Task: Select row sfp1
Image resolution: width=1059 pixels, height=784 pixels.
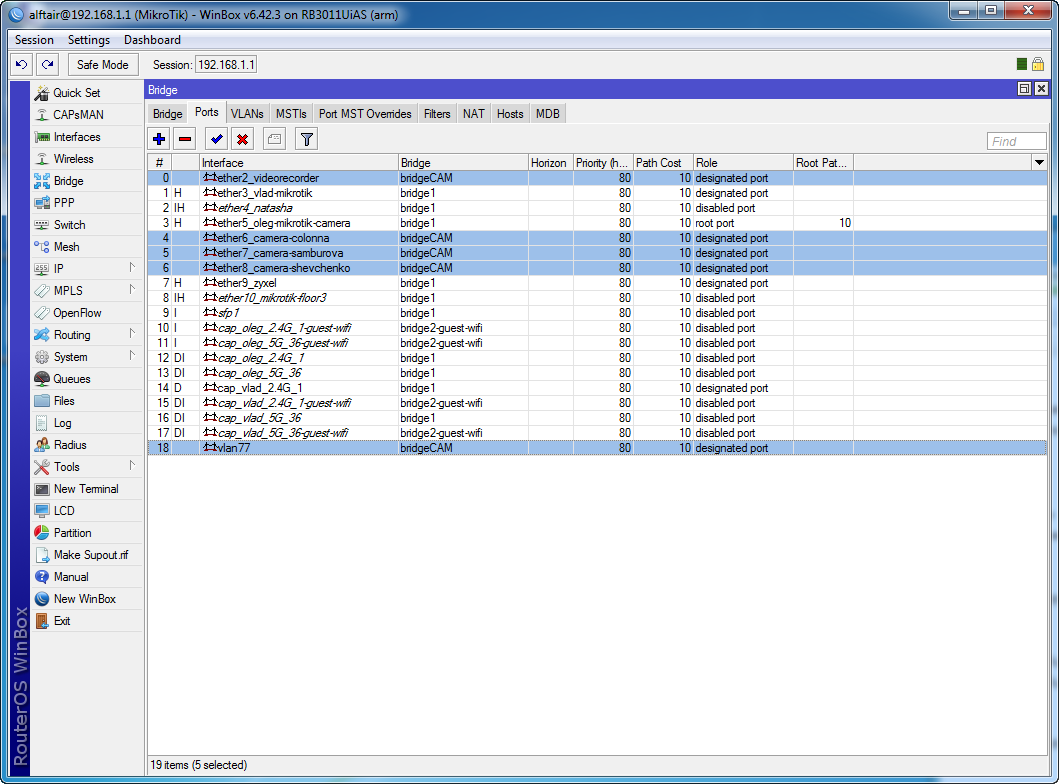Action: (597, 313)
